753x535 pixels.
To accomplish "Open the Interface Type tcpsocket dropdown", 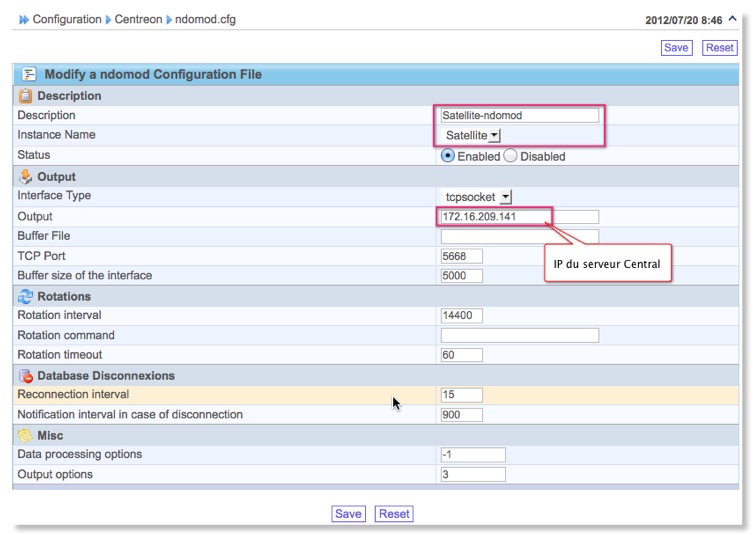I will coord(476,197).
